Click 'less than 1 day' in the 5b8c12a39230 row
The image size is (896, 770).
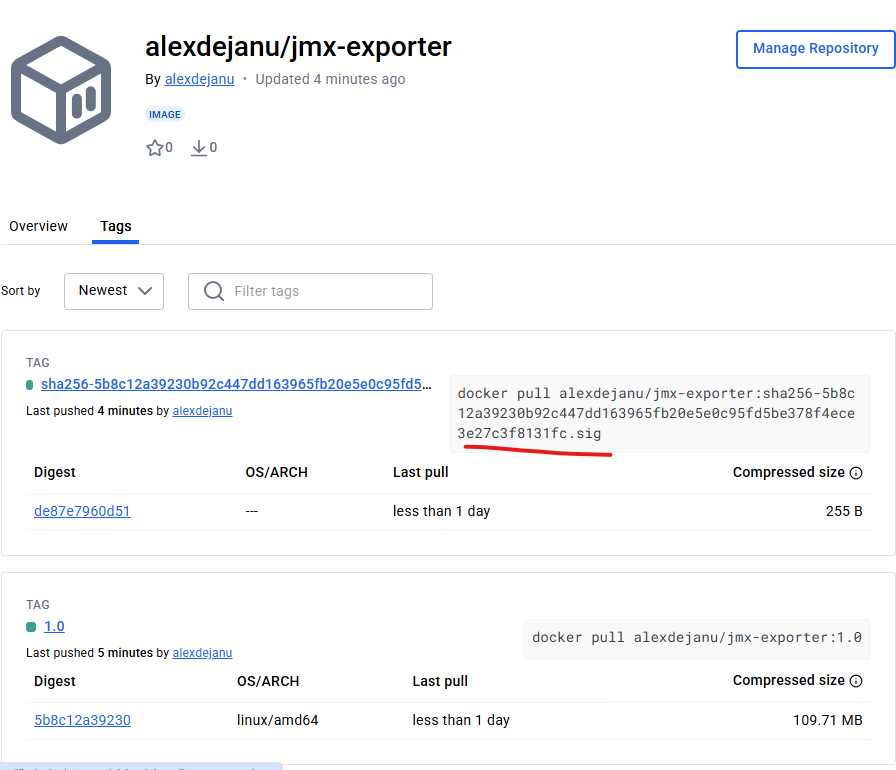pyautogui.click(x=461, y=720)
